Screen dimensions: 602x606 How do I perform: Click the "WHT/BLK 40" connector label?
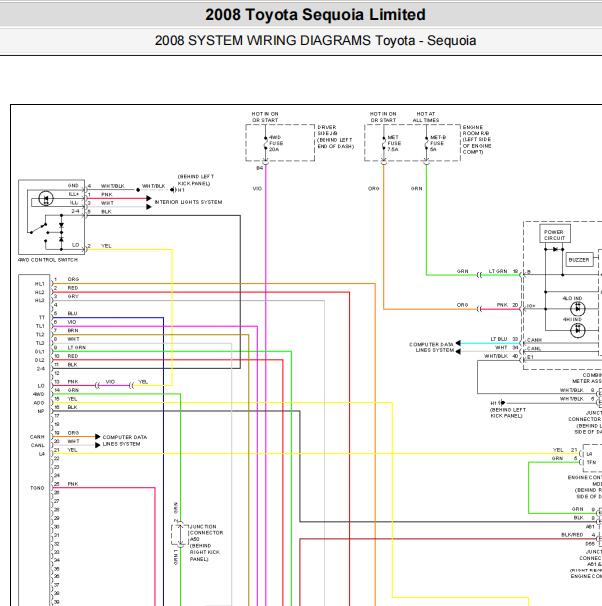point(501,356)
